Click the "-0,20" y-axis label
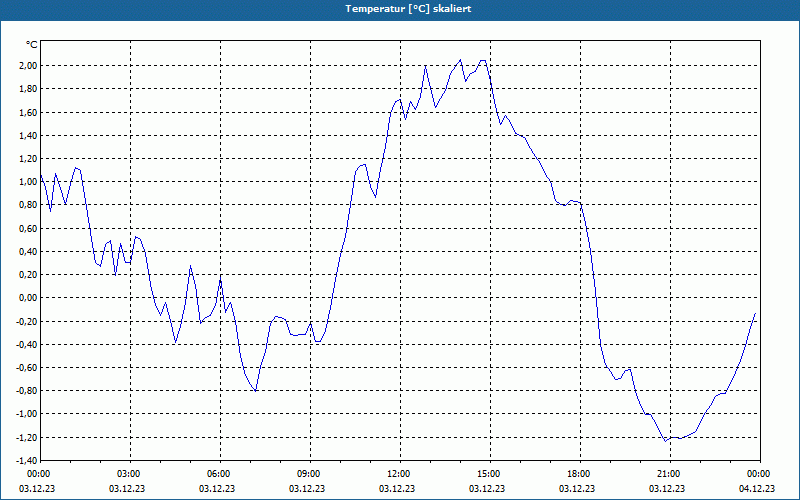 (27, 321)
